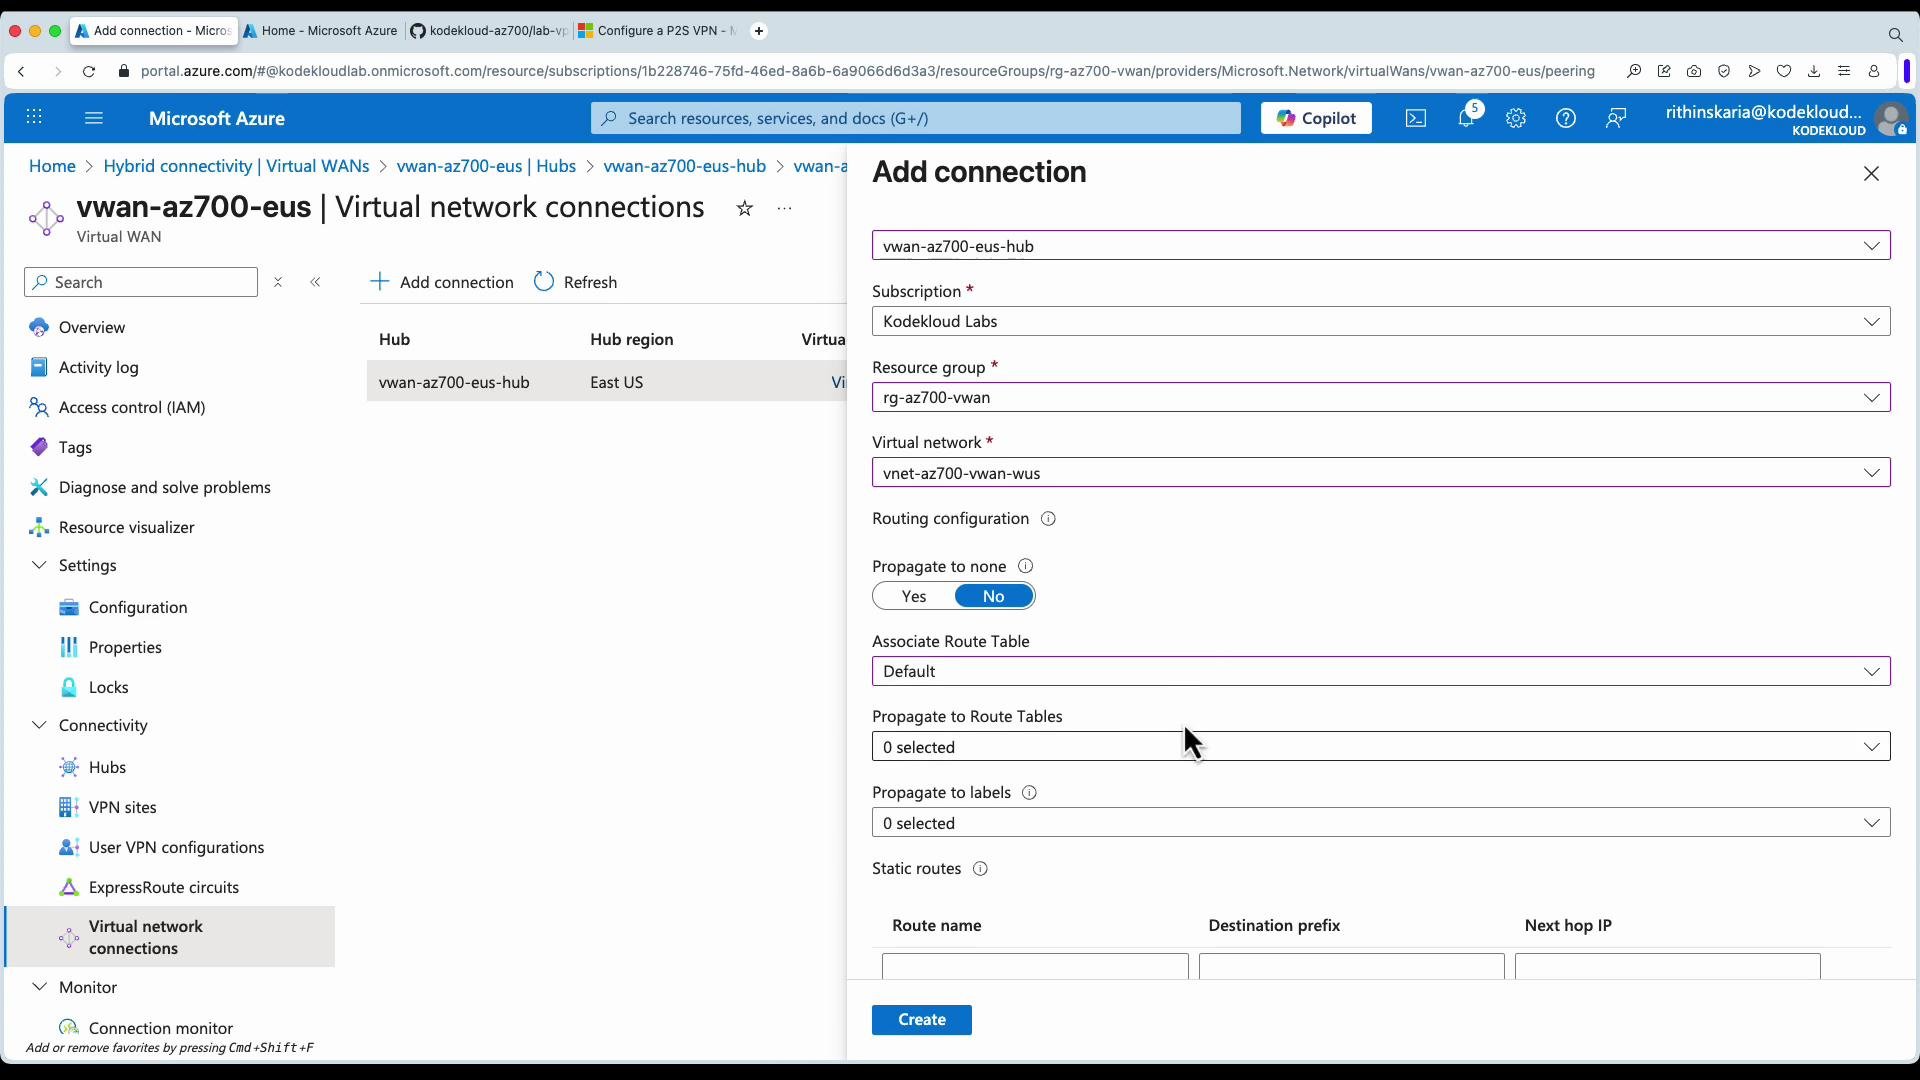Clear the sidebar search with X

pyautogui.click(x=278, y=282)
